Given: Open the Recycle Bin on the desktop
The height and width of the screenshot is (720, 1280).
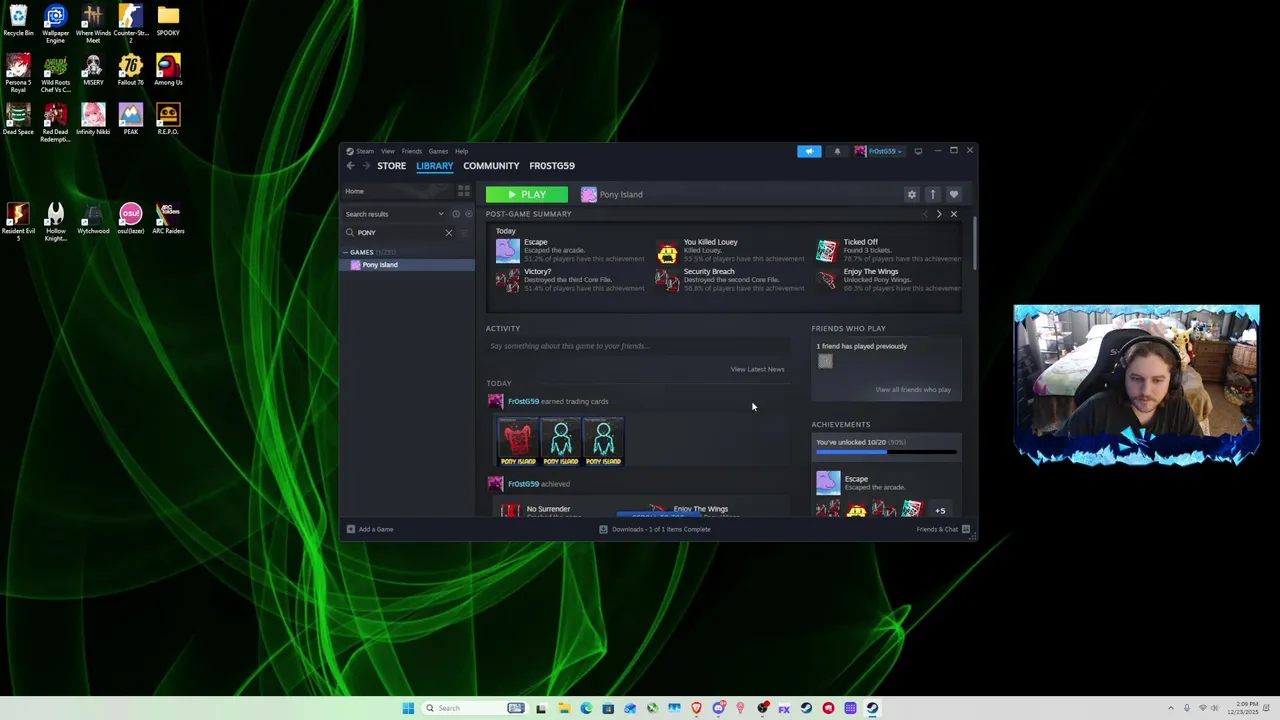Looking at the screenshot, I should click(x=18, y=20).
